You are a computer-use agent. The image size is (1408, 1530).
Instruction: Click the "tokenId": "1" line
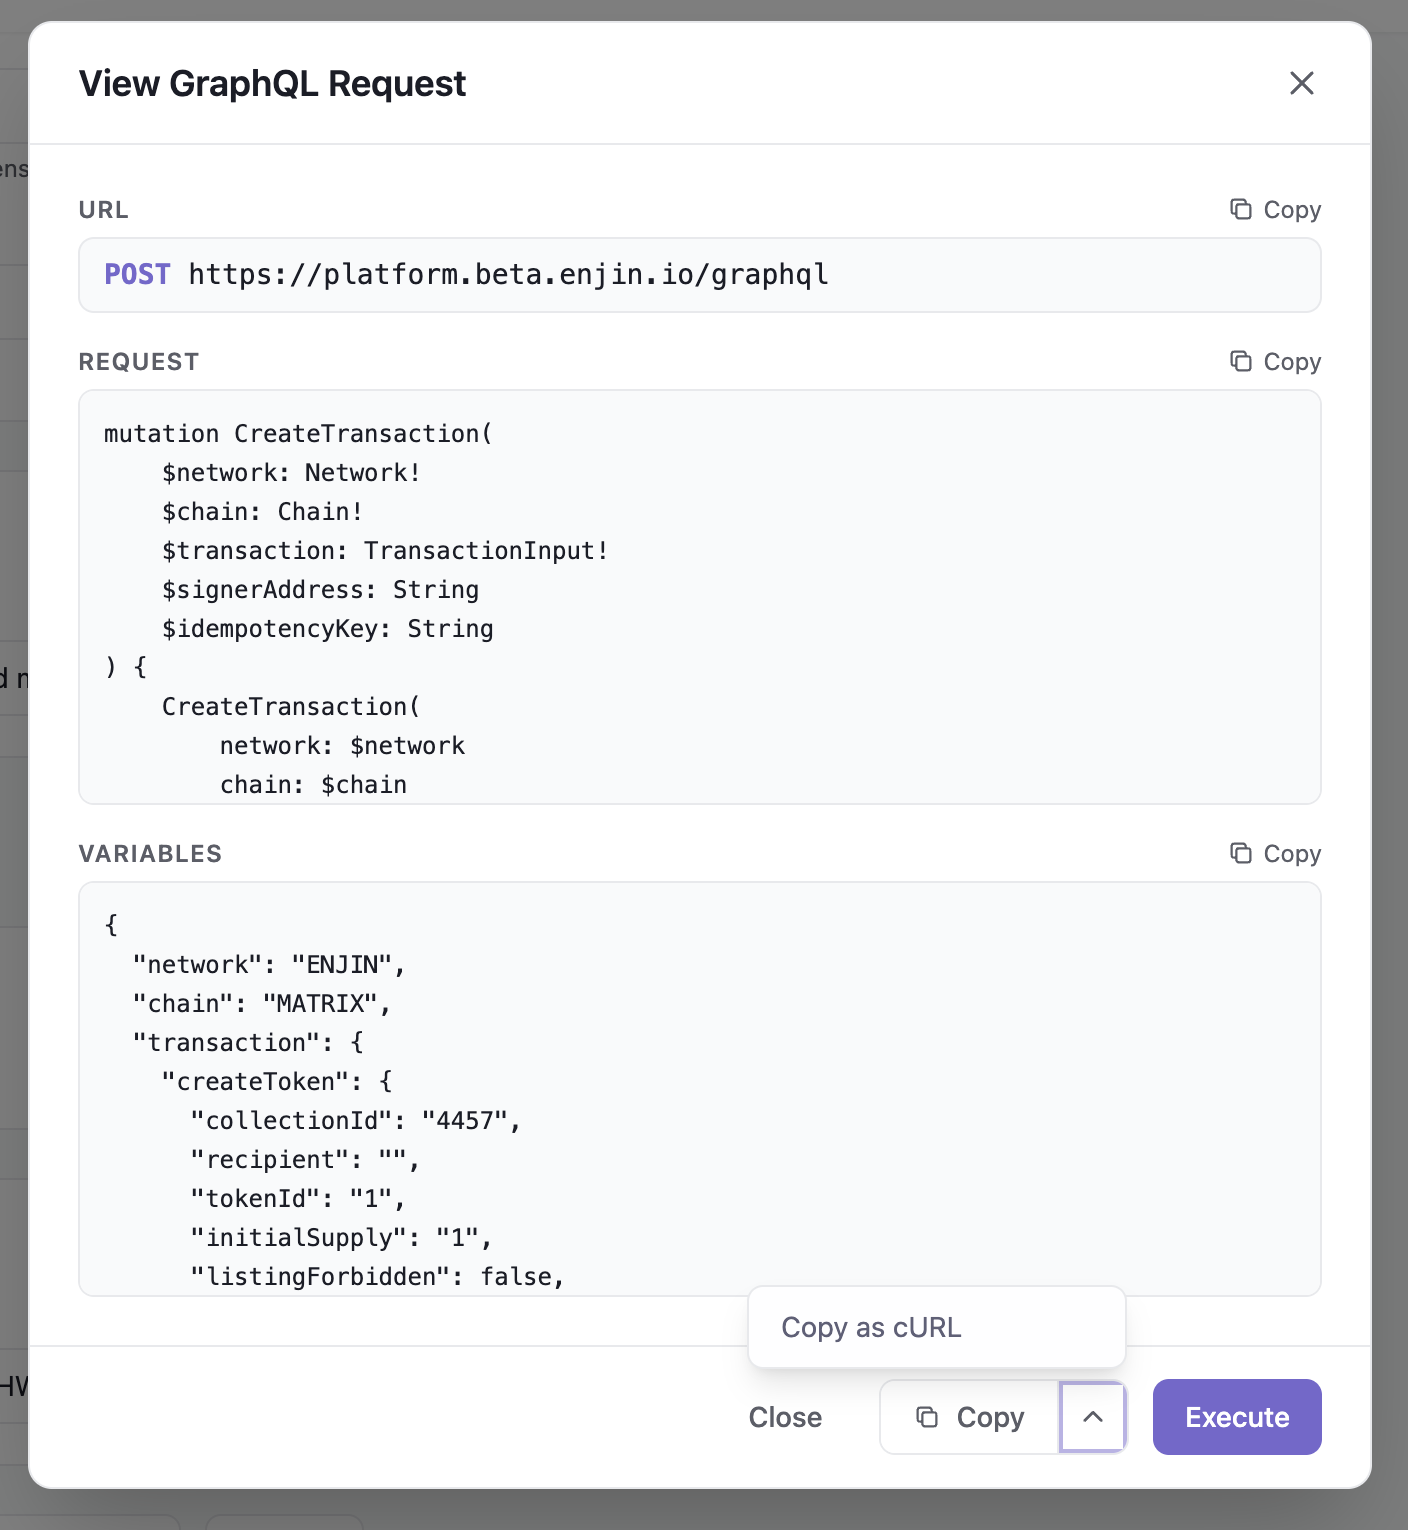point(298,1199)
